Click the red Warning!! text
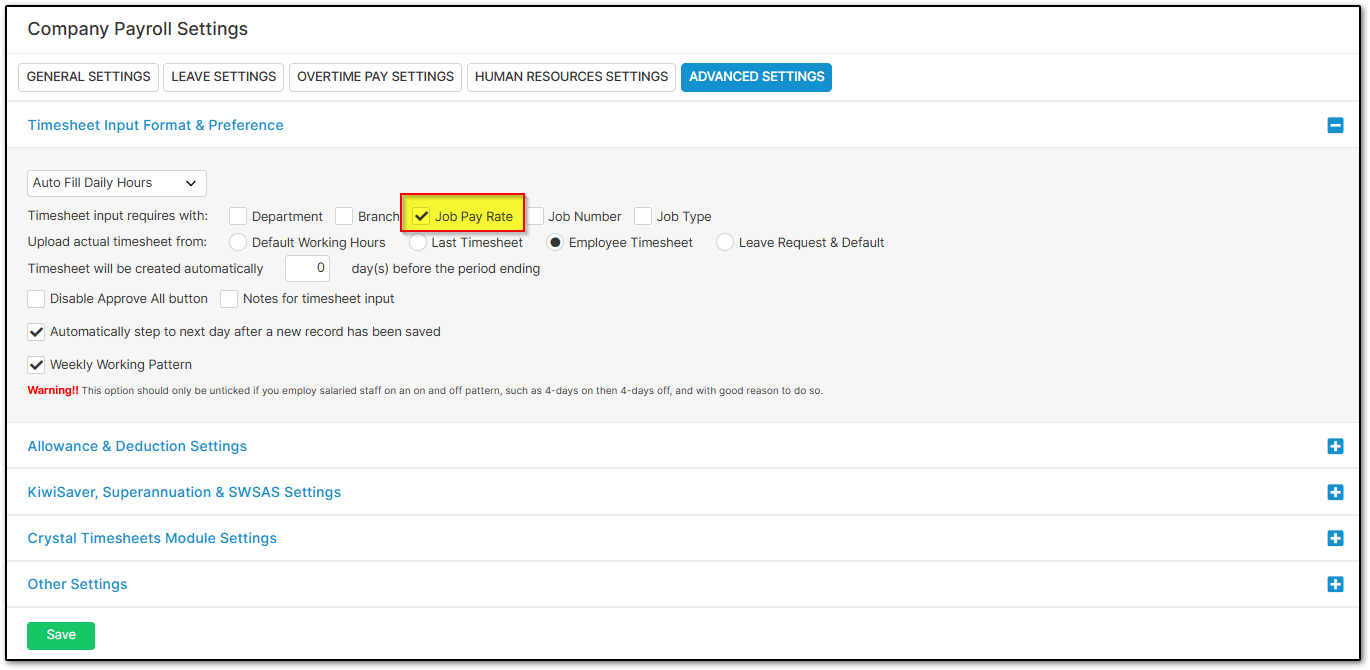The width and height of the screenshot is (1370, 670). (x=53, y=390)
